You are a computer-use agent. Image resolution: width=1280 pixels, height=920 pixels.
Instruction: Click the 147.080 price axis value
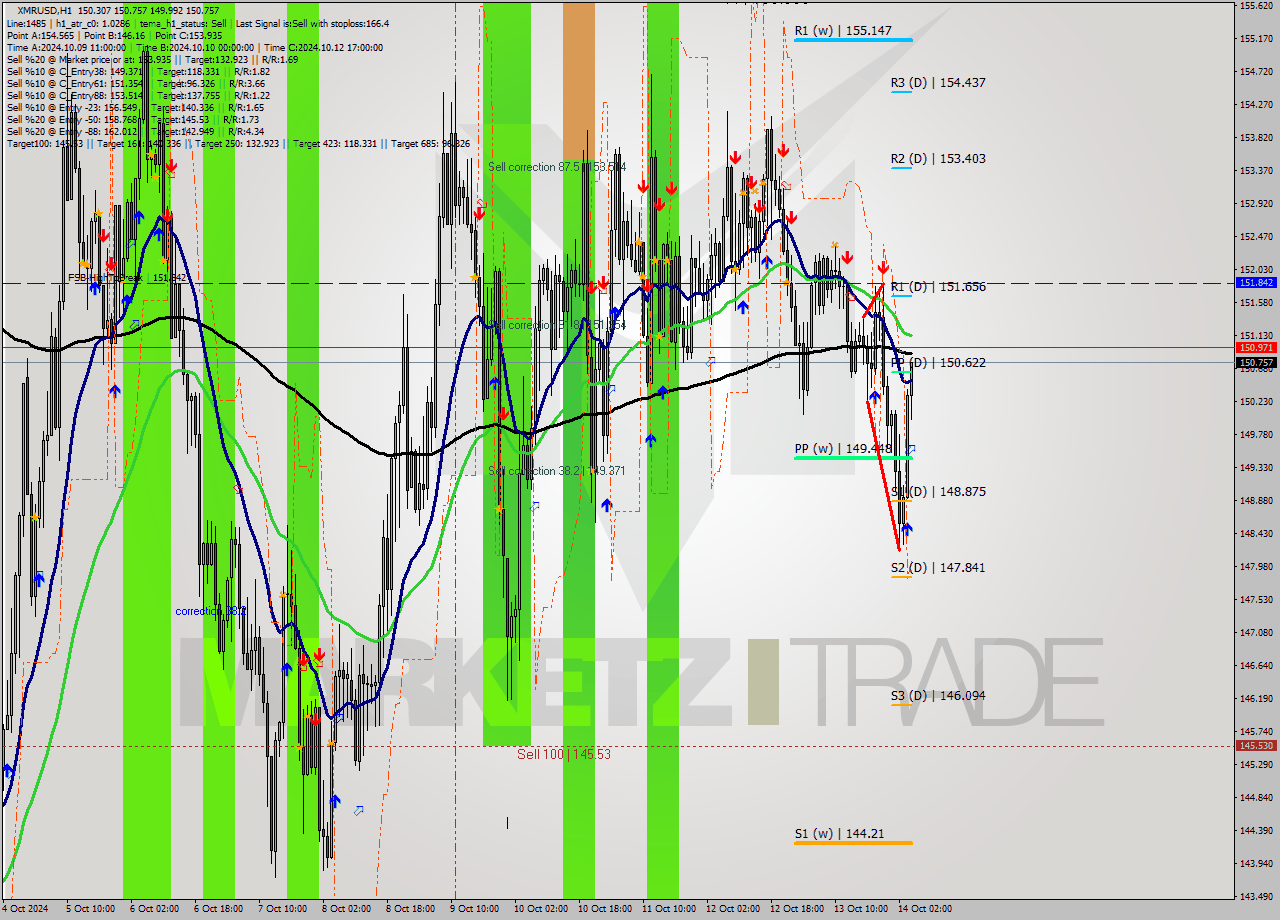[1256, 633]
